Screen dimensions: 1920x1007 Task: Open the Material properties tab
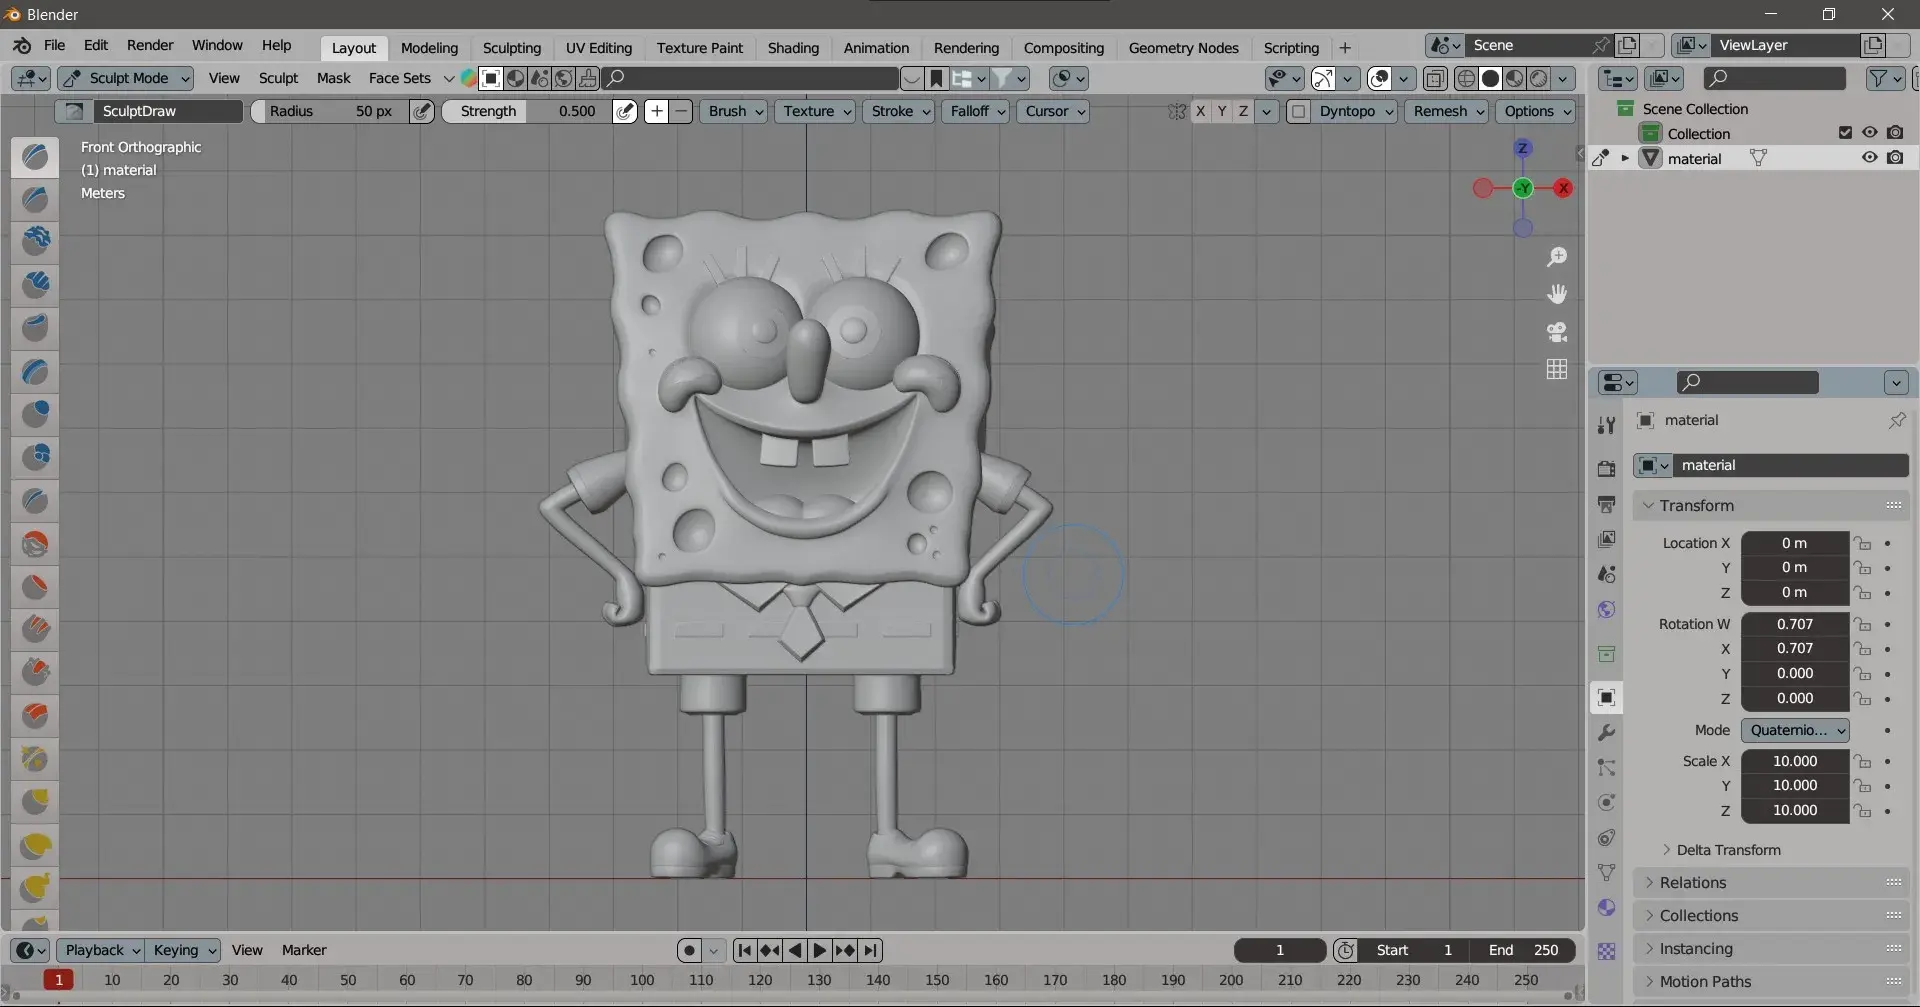point(1606,907)
